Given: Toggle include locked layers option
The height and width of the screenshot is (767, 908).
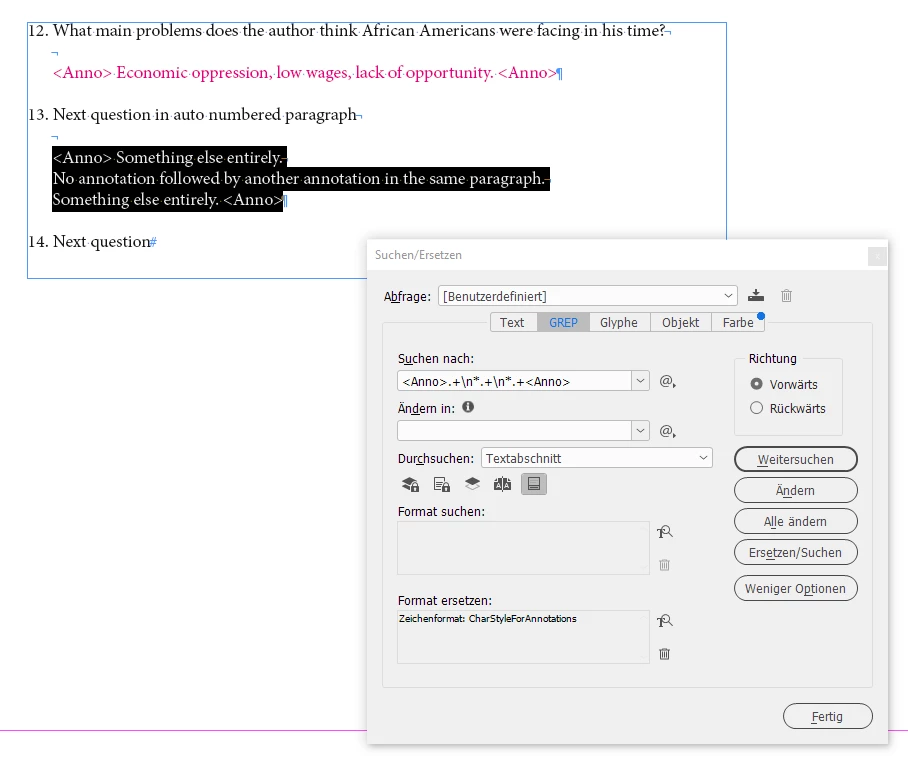Looking at the screenshot, I should (411, 484).
